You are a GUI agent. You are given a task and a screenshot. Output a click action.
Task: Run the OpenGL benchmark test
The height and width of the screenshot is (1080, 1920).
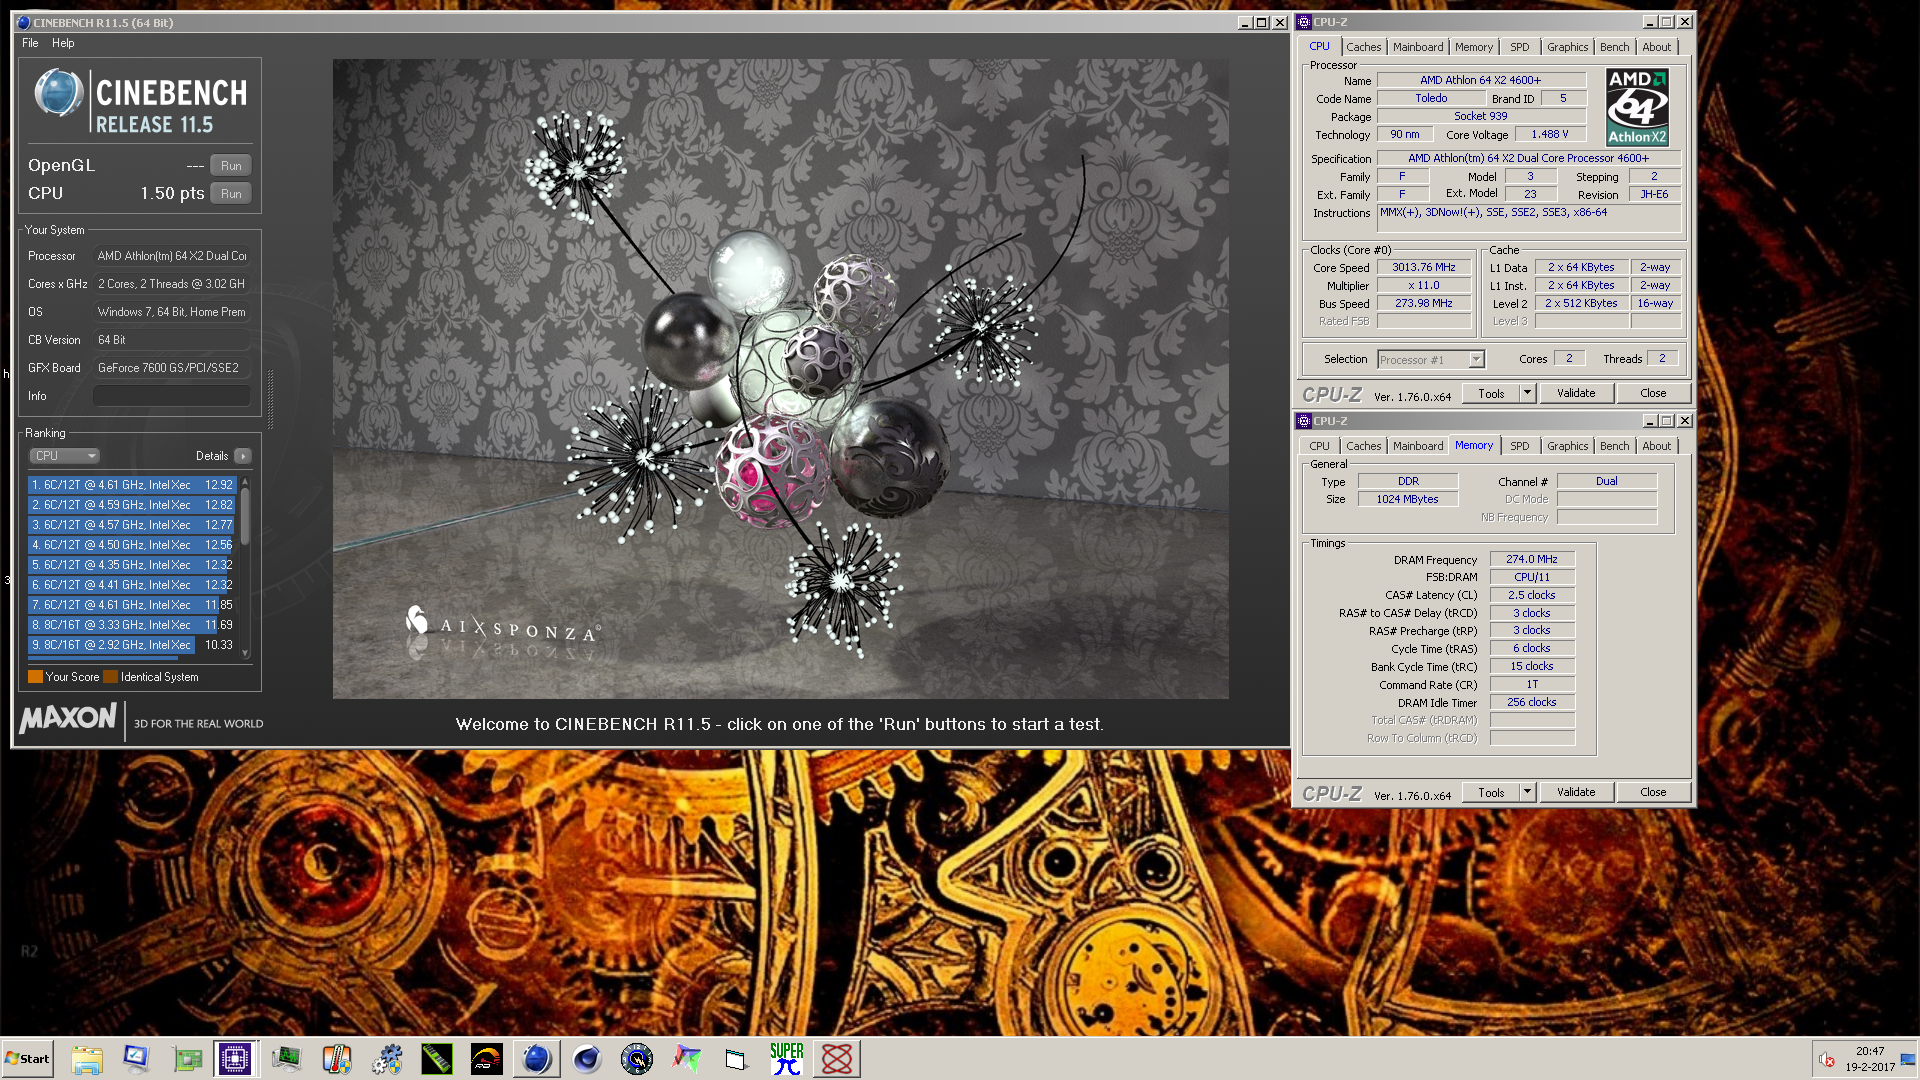coord(231,166)
